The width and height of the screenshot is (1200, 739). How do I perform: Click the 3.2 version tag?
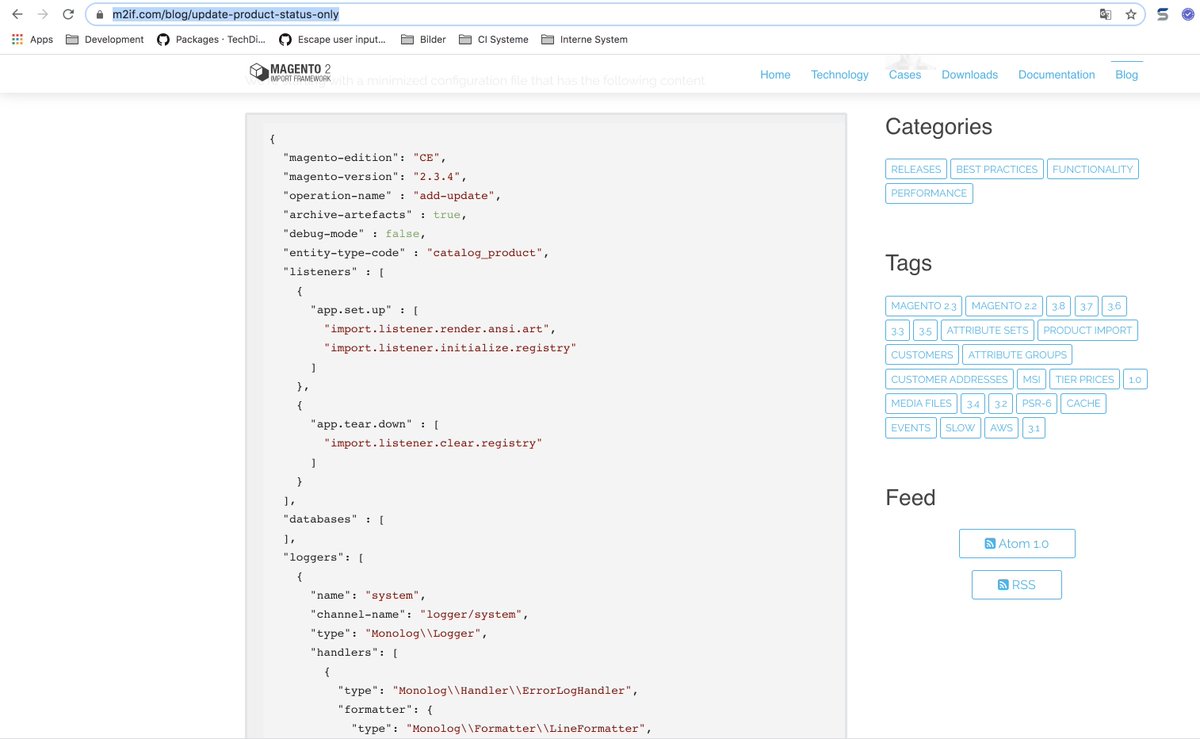pyautogui.click(x=1001, y=403)
